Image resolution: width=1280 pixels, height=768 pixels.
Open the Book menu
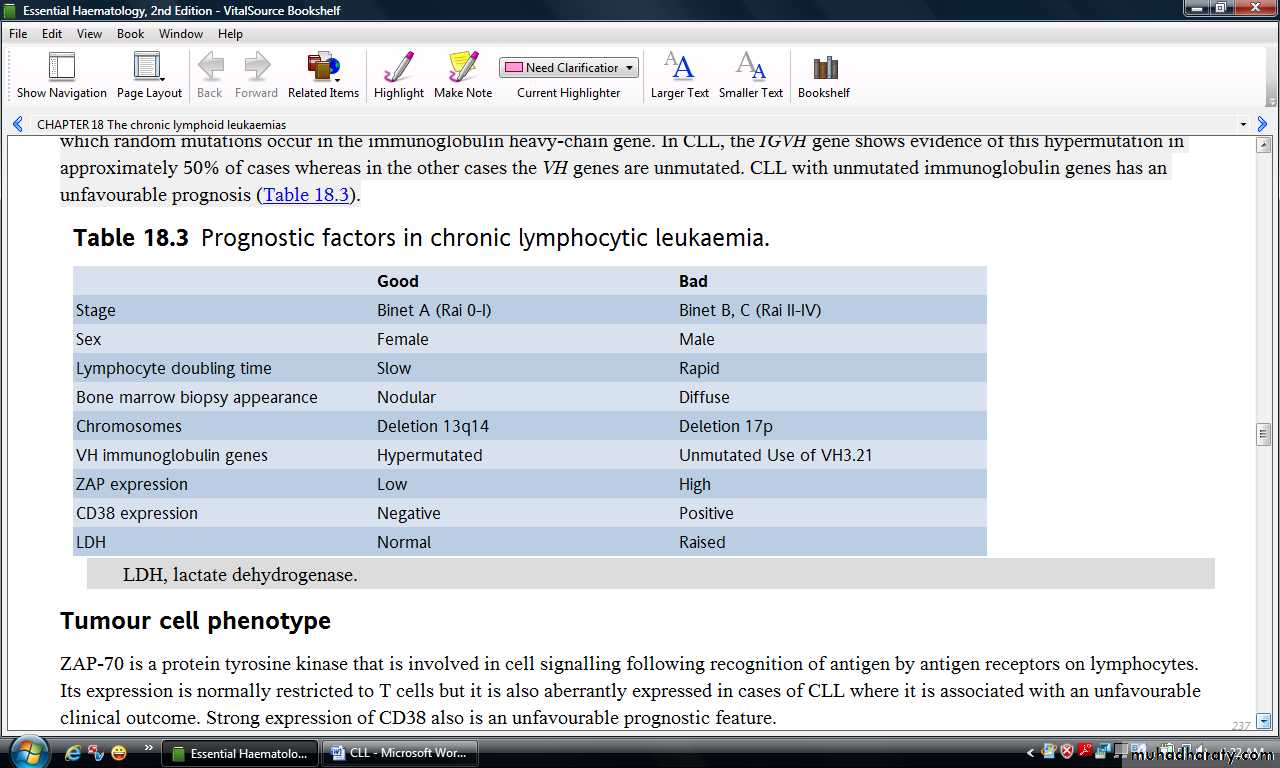[x=130, y=33]
